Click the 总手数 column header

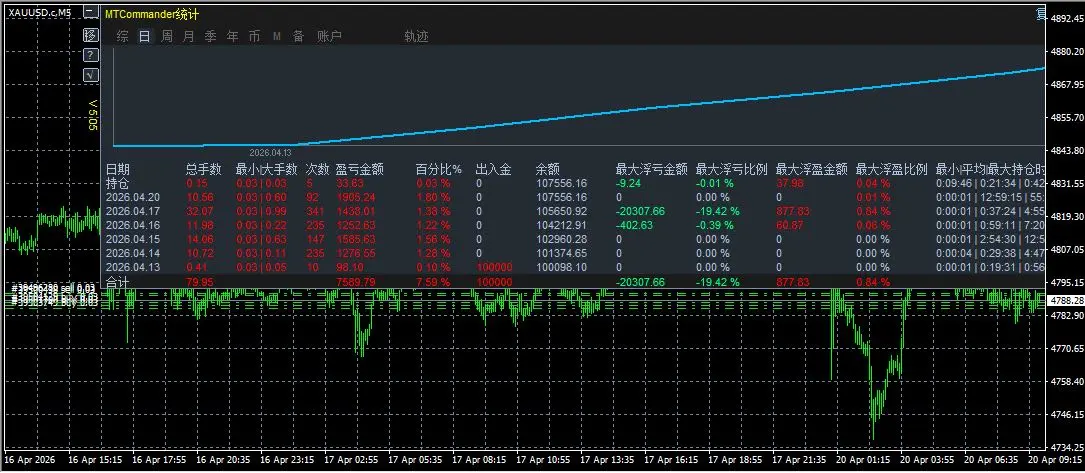(x=203, y=169)
